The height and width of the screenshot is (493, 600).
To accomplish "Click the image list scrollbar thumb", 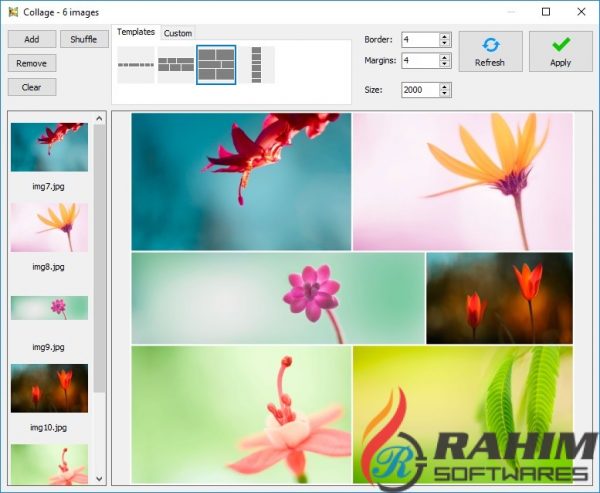I will (x=99, y=258).
